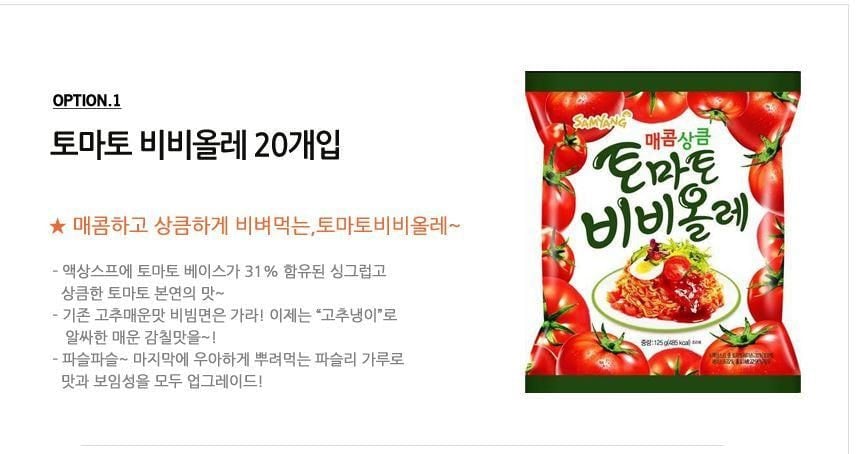This screenshot has height=454, width=857.
Task: Click the boiled egg on the noodle plate
Action: [x=642, y=269]
